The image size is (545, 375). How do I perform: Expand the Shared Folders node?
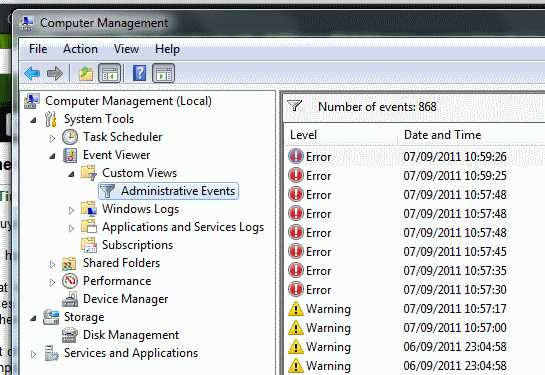[52, 264]
